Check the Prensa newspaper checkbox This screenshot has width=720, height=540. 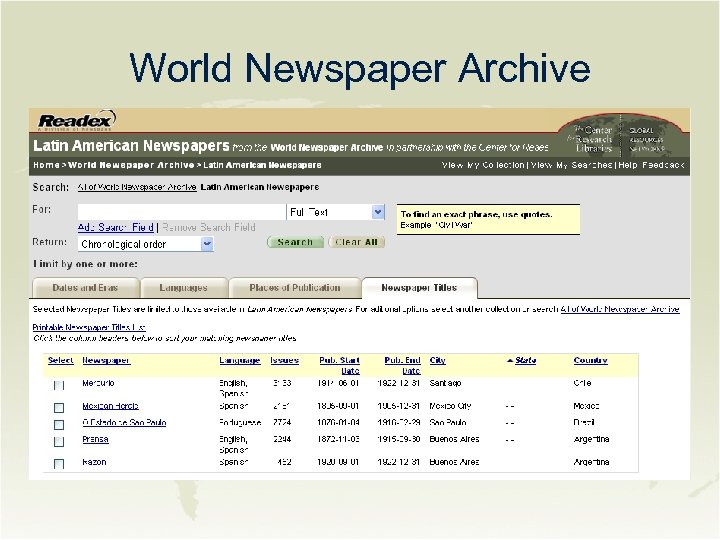click(x=59, y=441)
